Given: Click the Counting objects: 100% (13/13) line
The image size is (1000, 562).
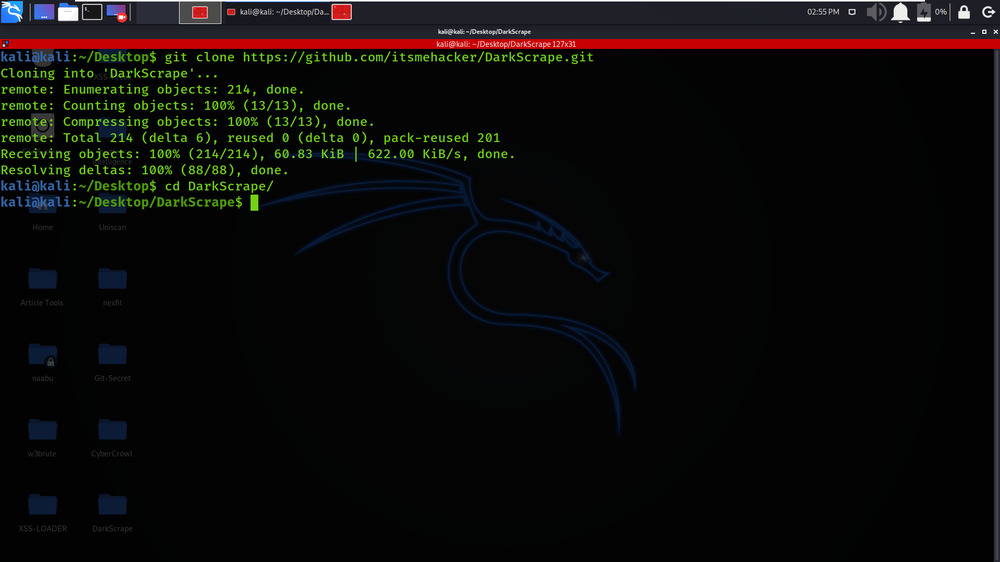Looking at the screenshot, I should (x=175, y=105).
